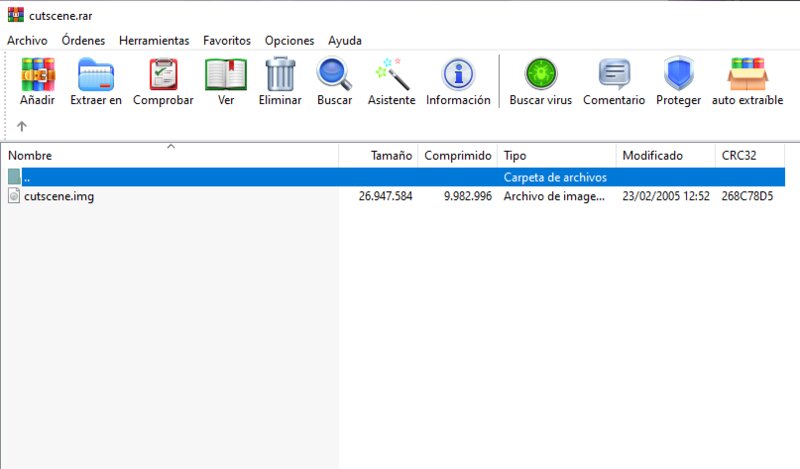Create auto extraíble archive
Image resolution: width=800 pixels, height=469 pixels.
coord(747,75)
